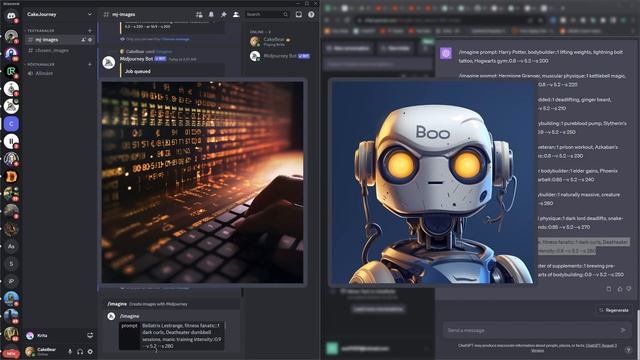Send the ChatGPT message with the arrow icon
Screen dimensions: 640x360
(x=623, y=330)
